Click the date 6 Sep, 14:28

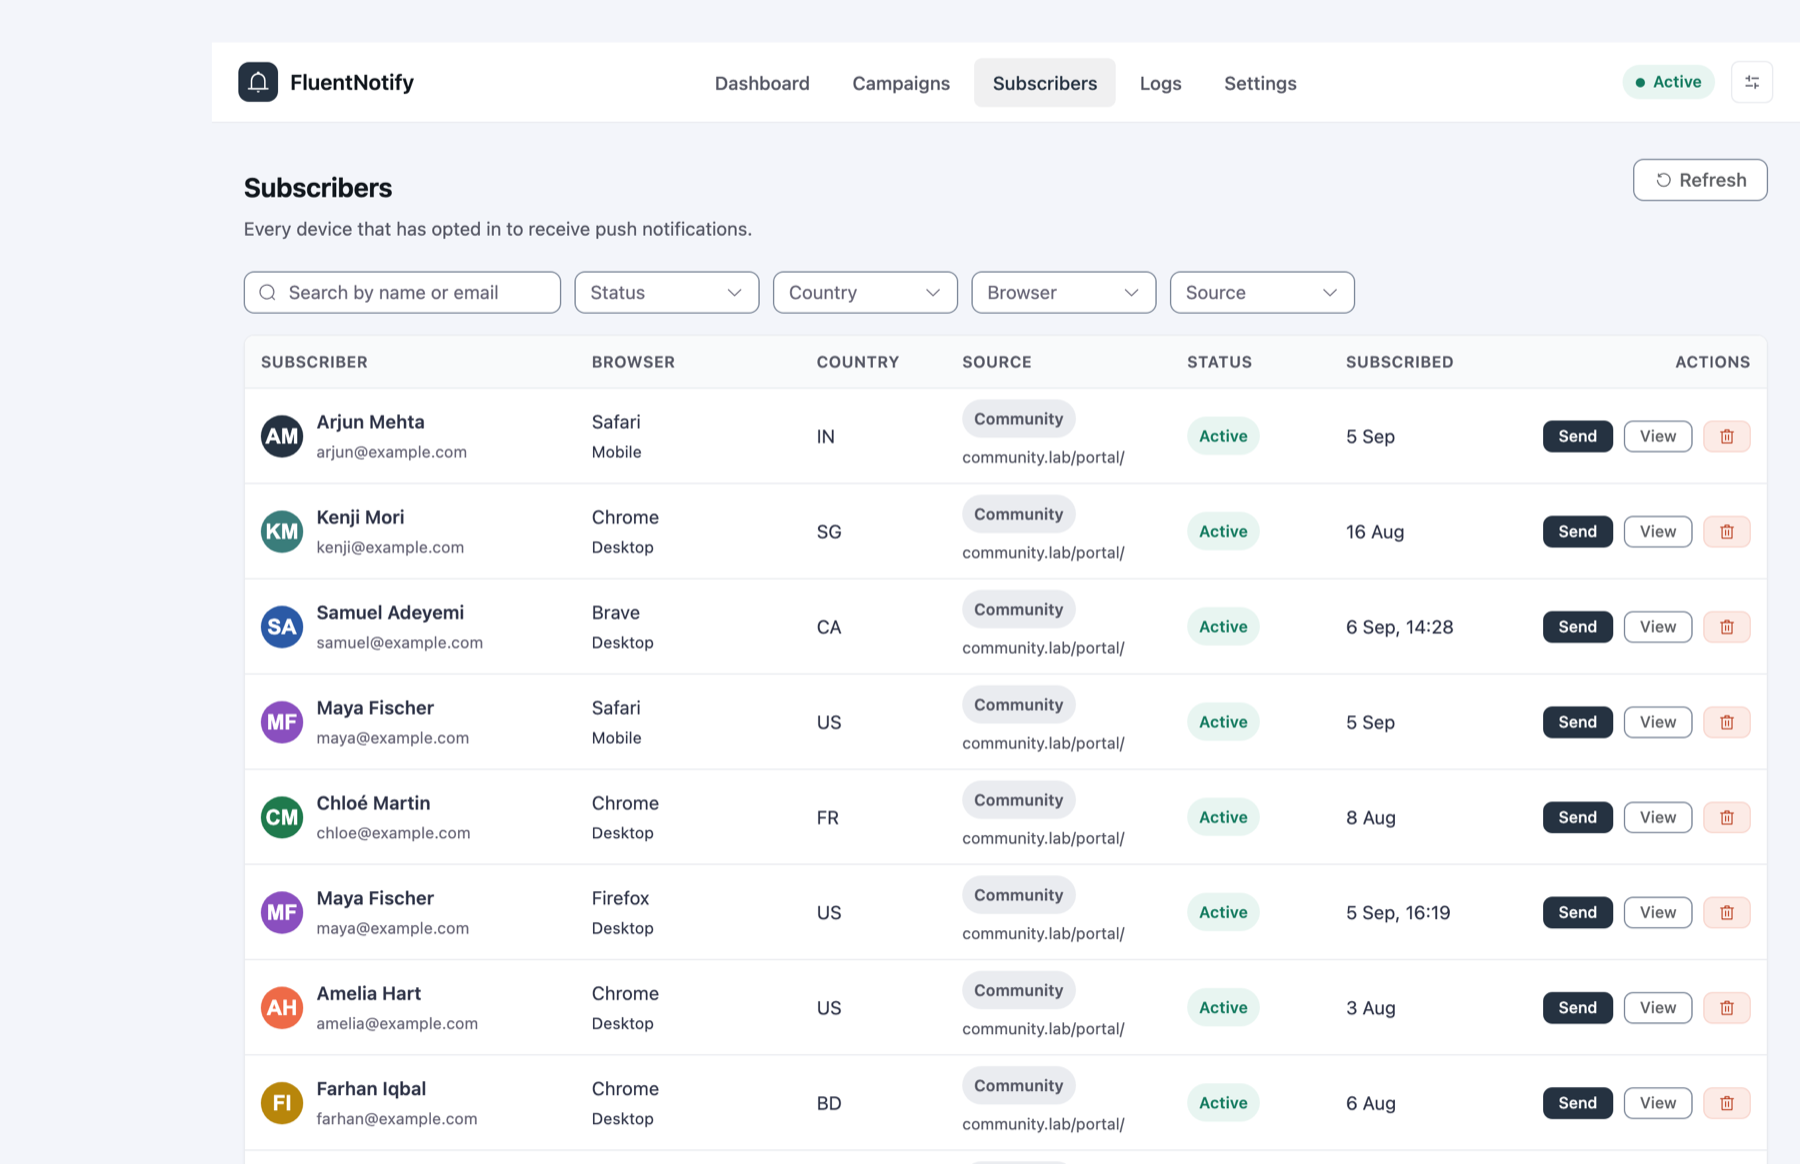point(1399,627)
